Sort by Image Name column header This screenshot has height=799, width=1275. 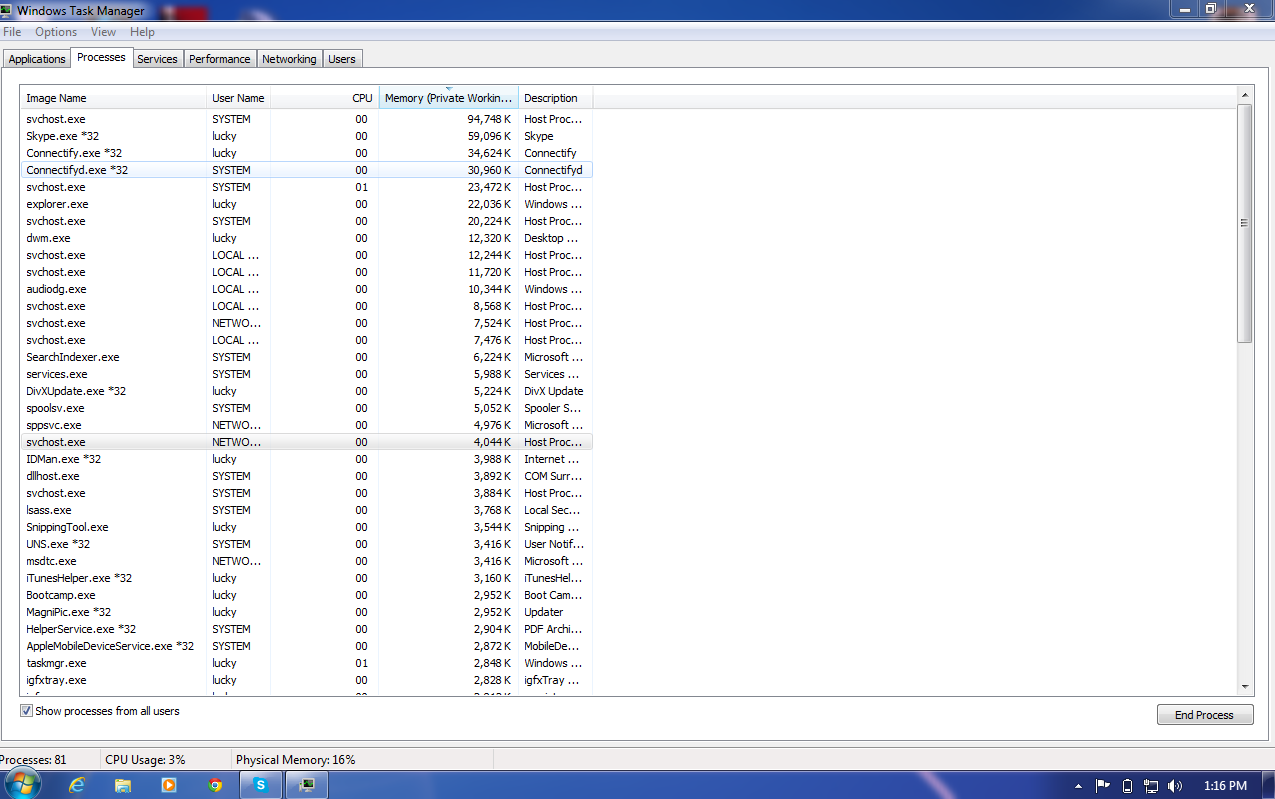[113, 98]
